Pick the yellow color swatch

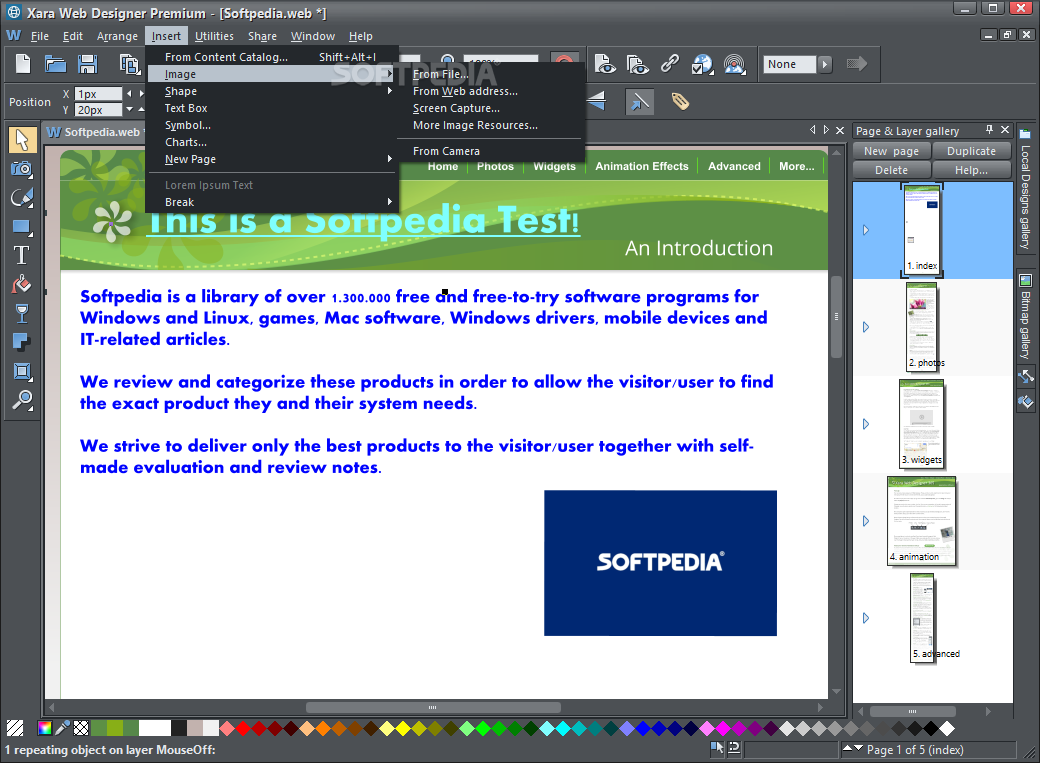[x=403, y=728]
